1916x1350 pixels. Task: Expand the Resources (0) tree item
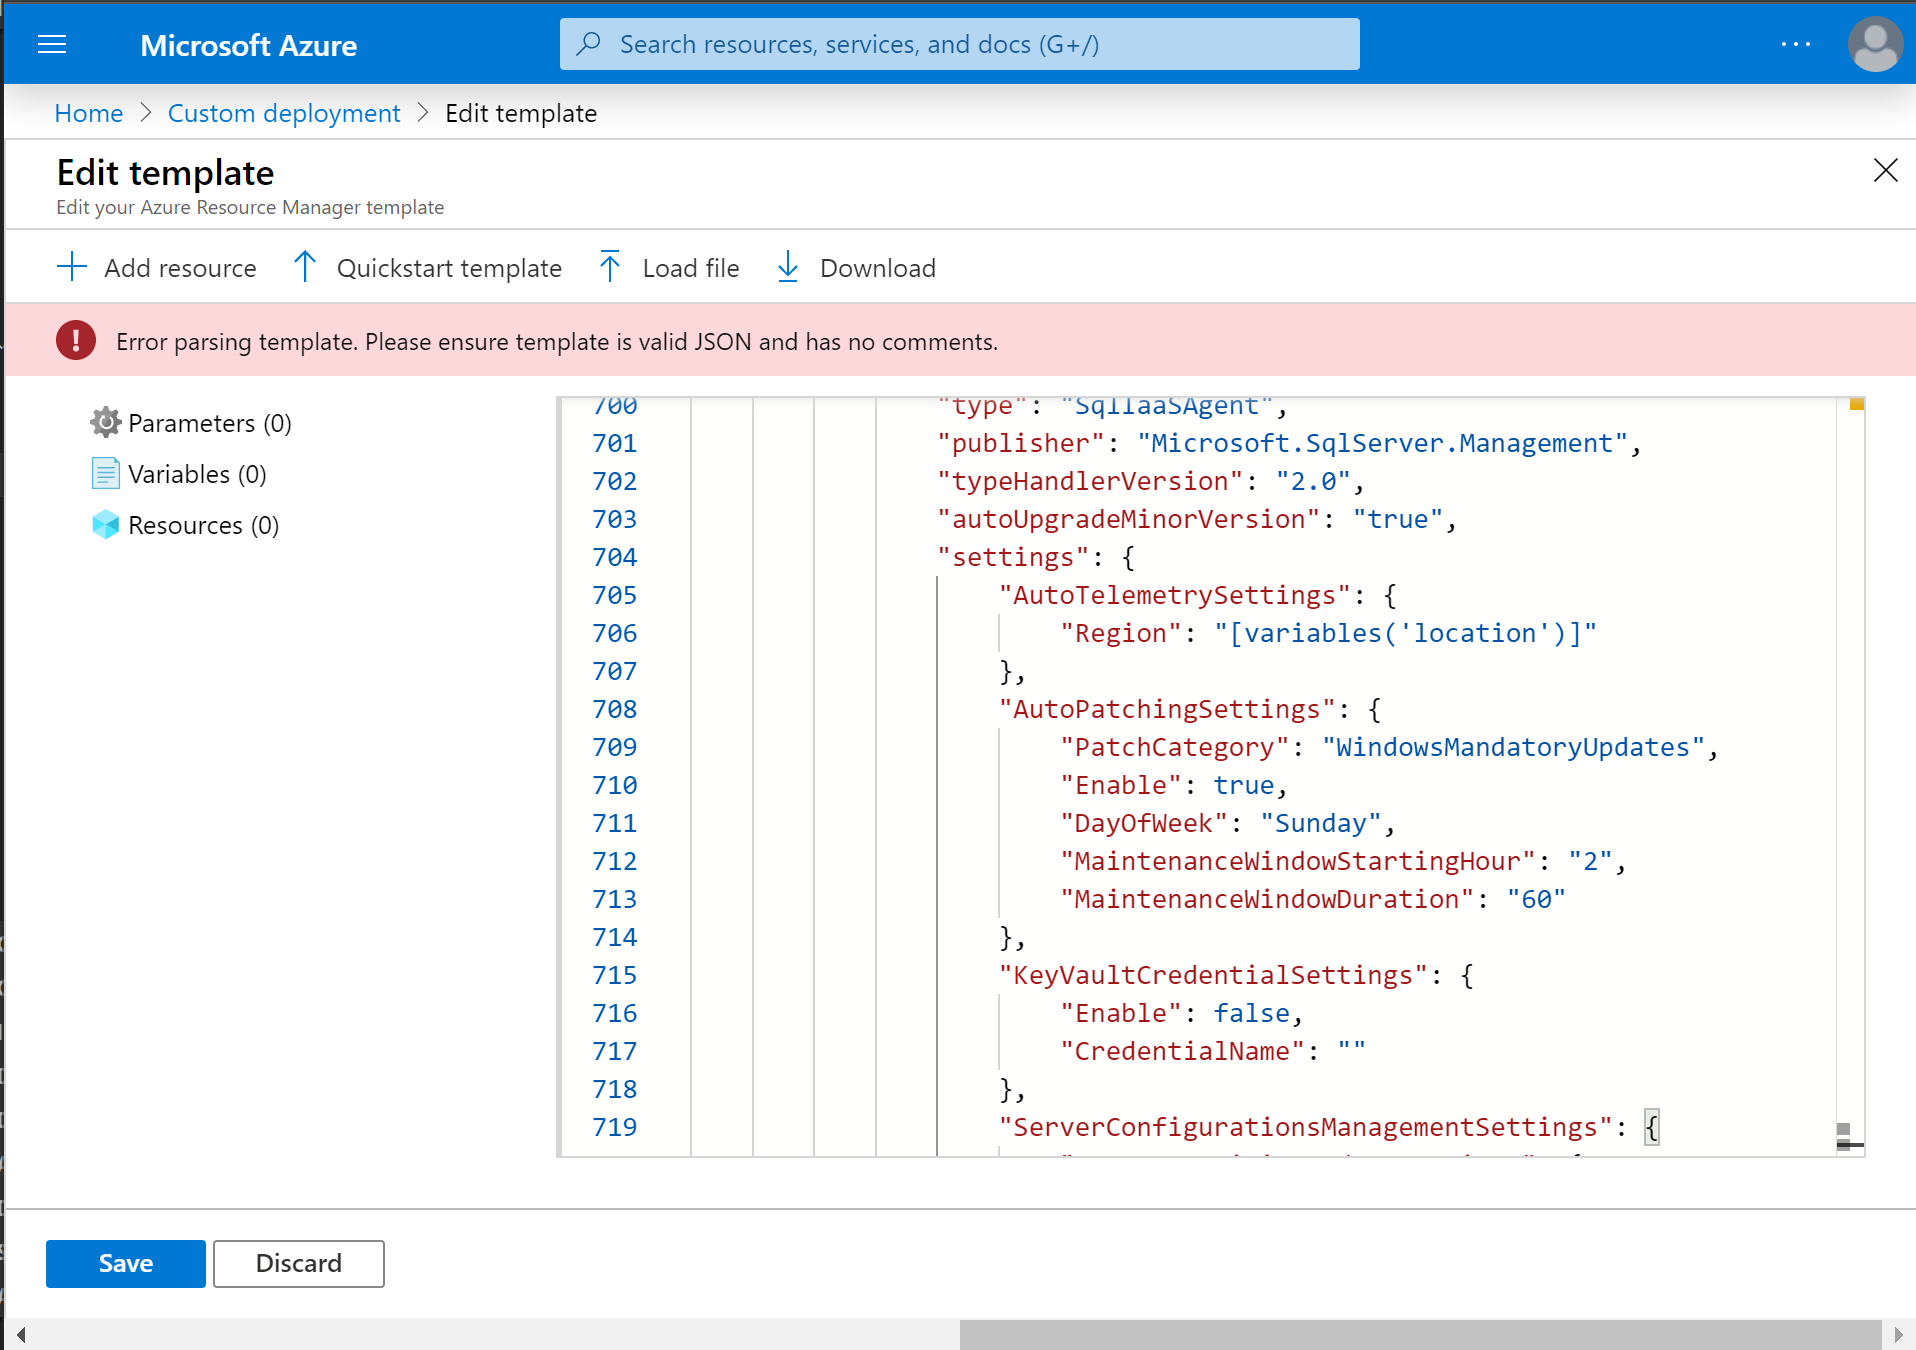(x=203, y=524)
